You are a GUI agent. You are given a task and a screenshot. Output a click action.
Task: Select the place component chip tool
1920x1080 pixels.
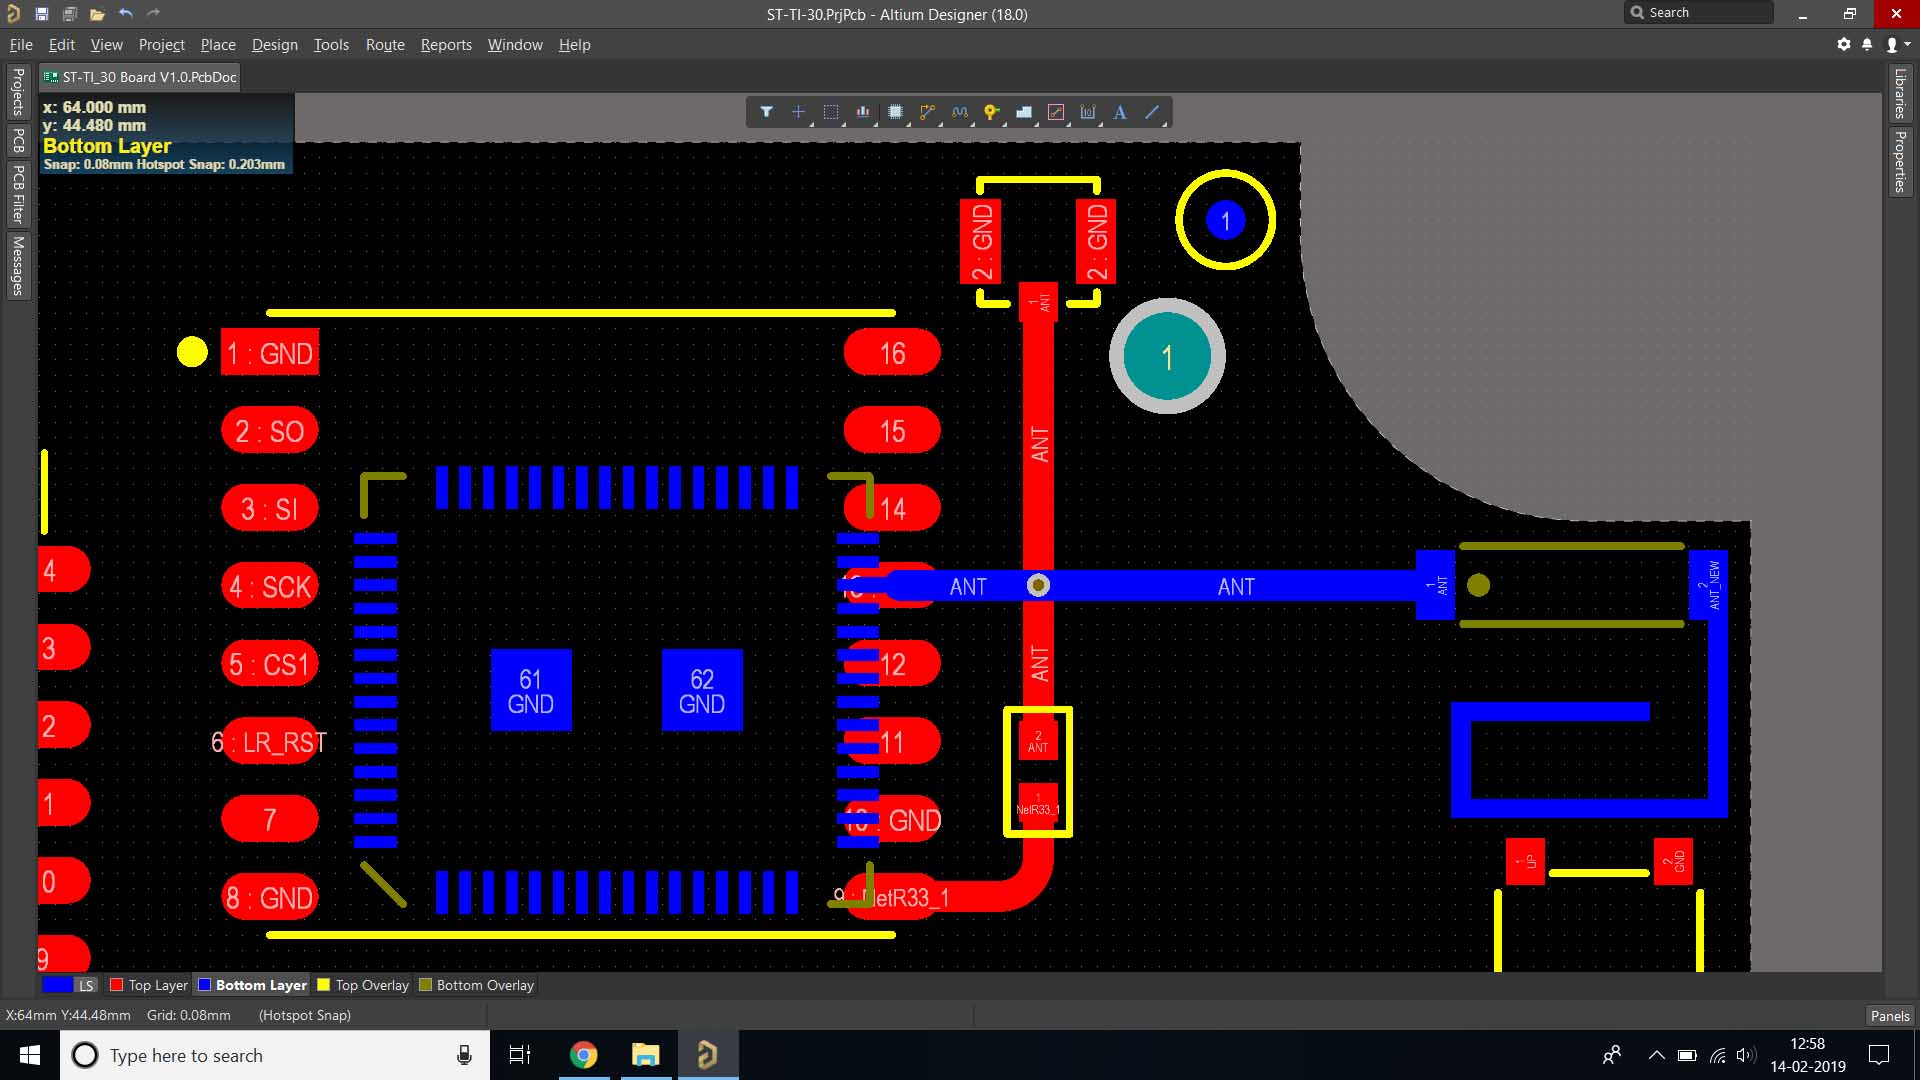[895, 112]
